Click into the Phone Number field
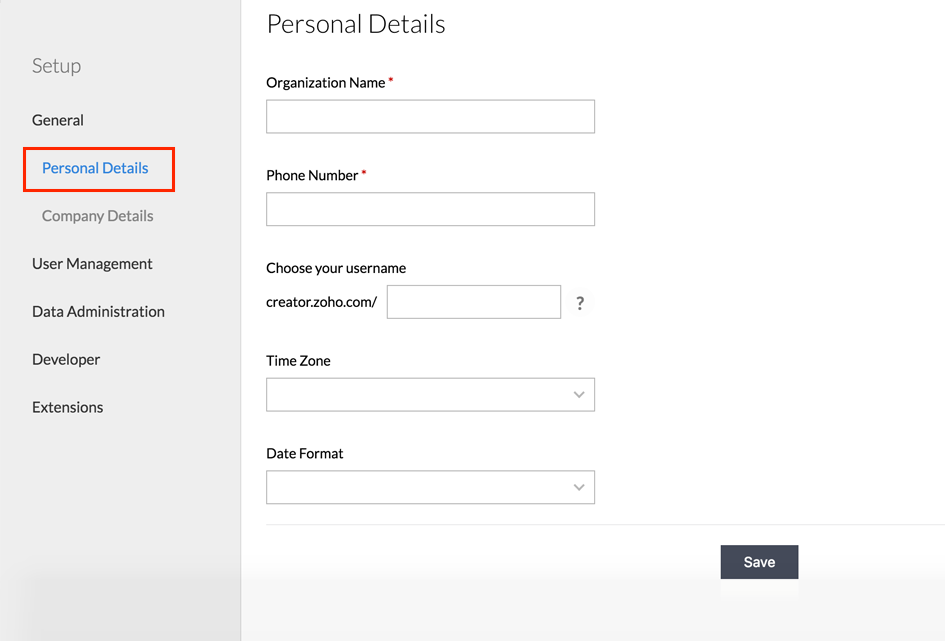 coord(430,209)
